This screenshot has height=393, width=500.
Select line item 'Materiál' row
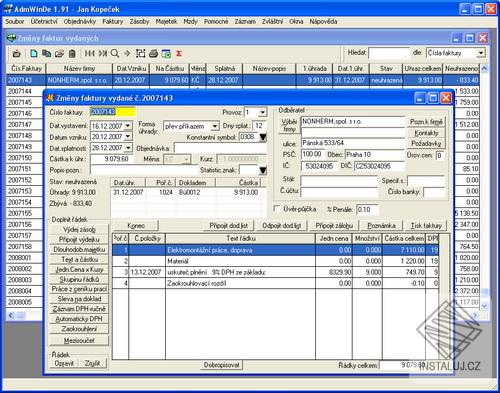pos(275,261)
